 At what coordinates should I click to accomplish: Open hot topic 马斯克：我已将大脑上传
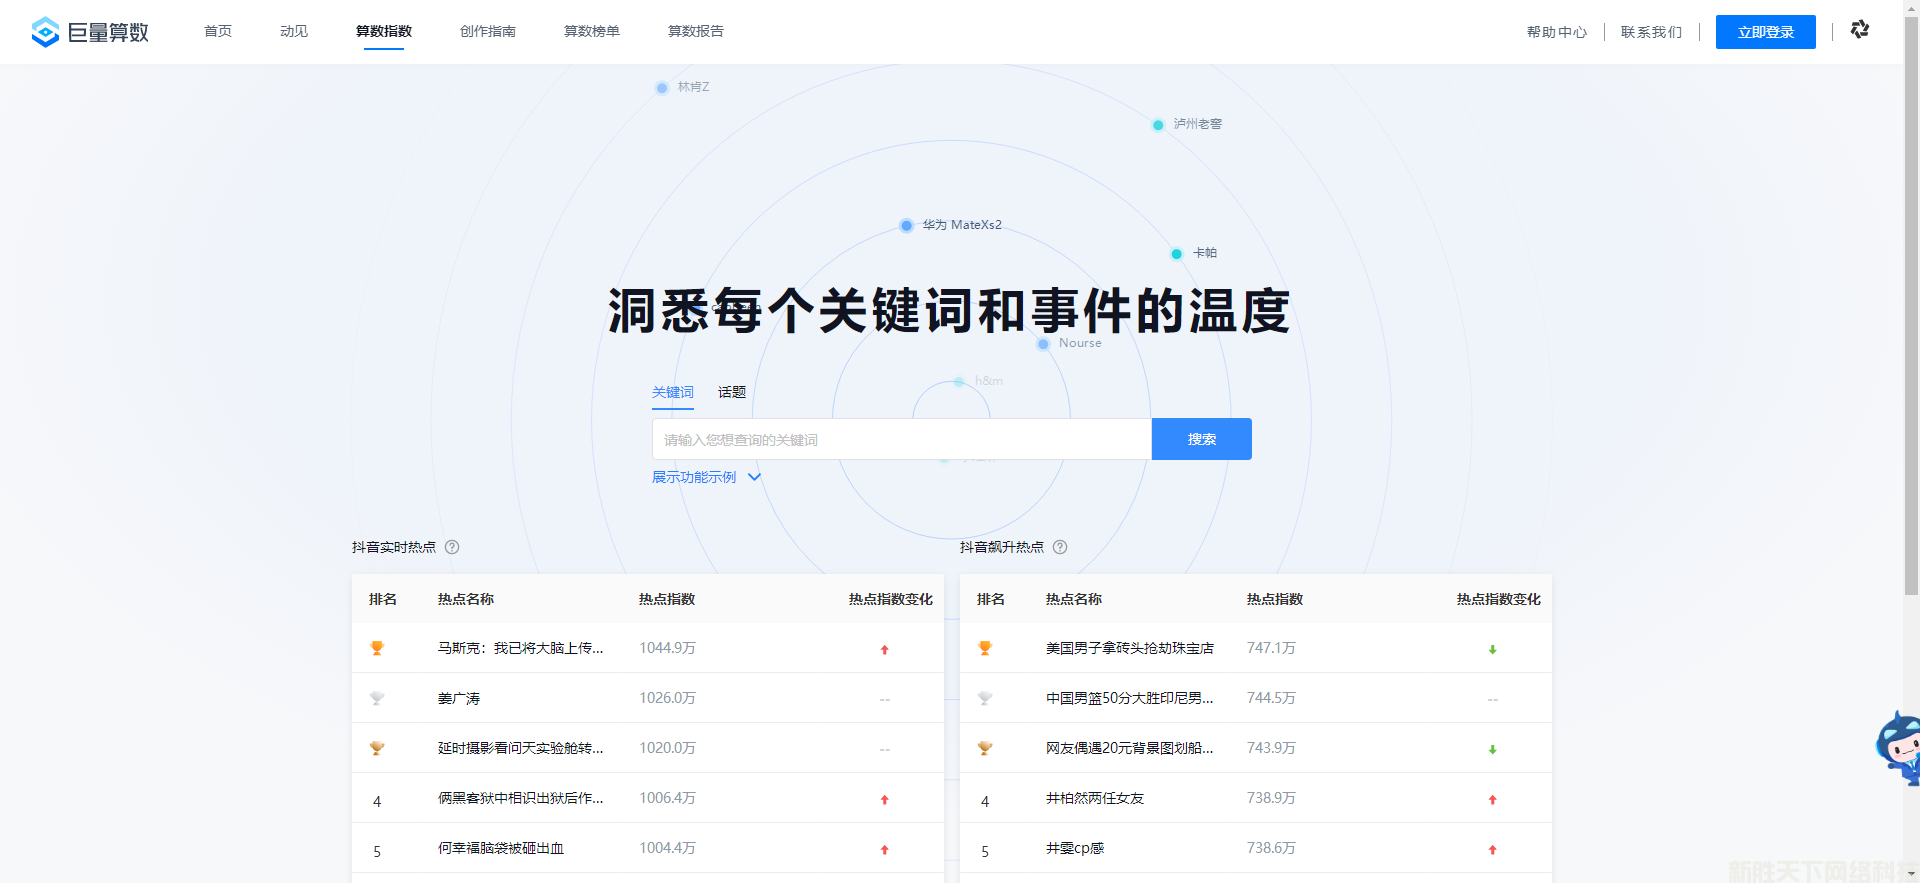pyautogui.click(x=520, y=648)
